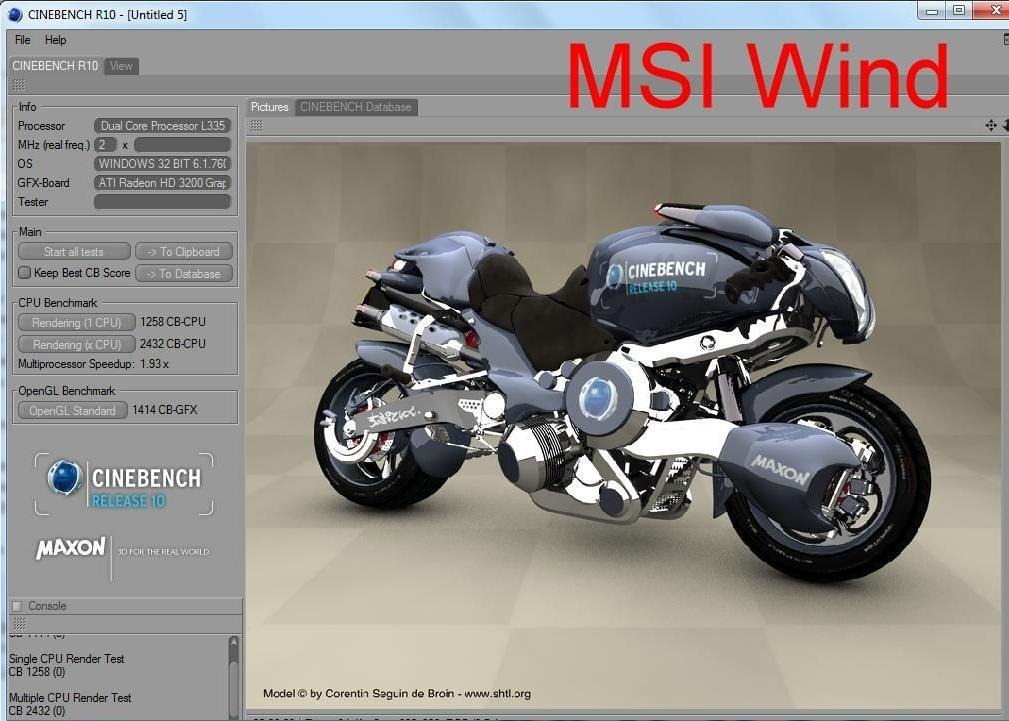Toggle the Console panel checkbox
This screenshot has width=1009, height=721.
point(16,606)
